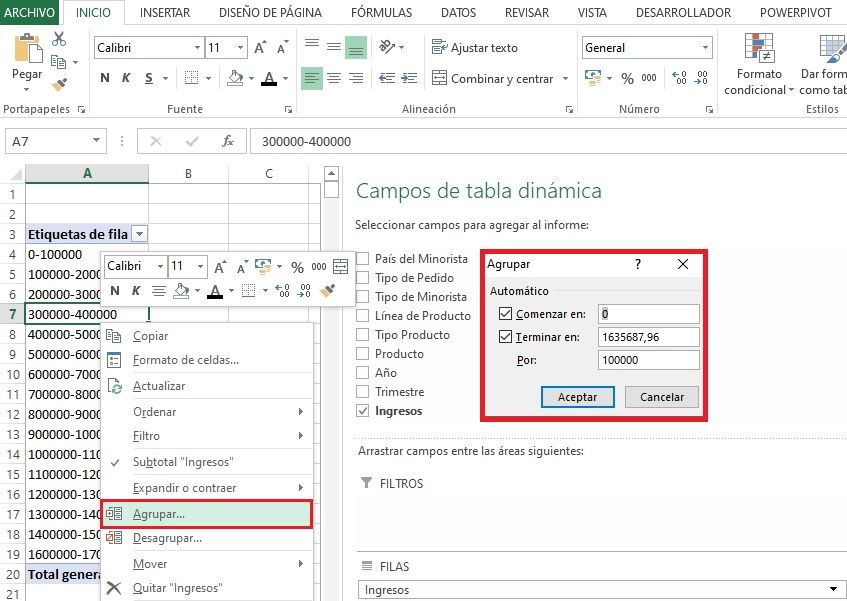
Task: Click the insert function fx icon
Action: 228,141
